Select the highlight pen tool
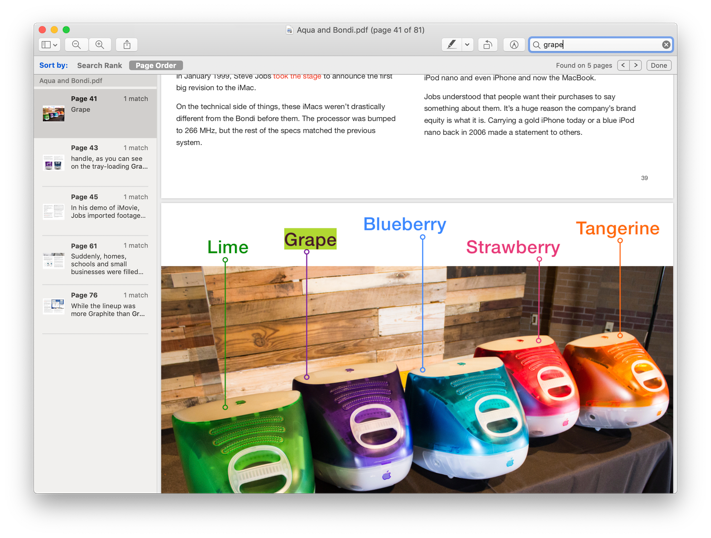The width and height of the screenshot is (711, 538). coord(452,44)
